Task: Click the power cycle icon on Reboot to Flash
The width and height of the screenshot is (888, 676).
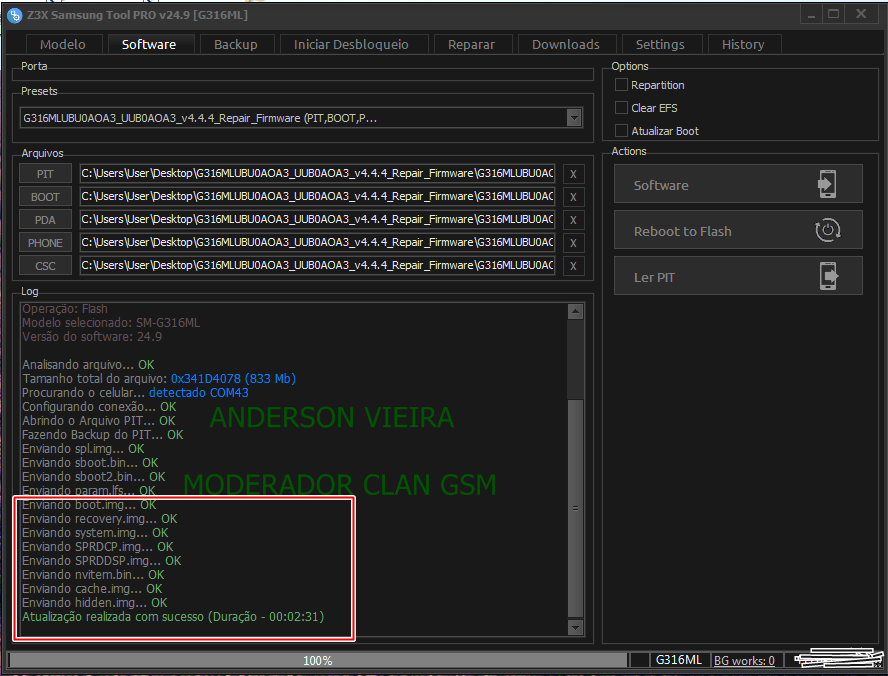Action: [827, 230]
